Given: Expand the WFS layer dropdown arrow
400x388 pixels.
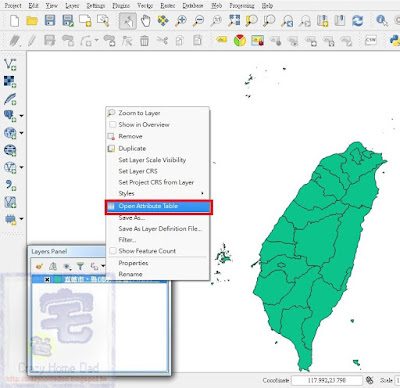Looking at the screenshot, I should [x=21, y=167].
